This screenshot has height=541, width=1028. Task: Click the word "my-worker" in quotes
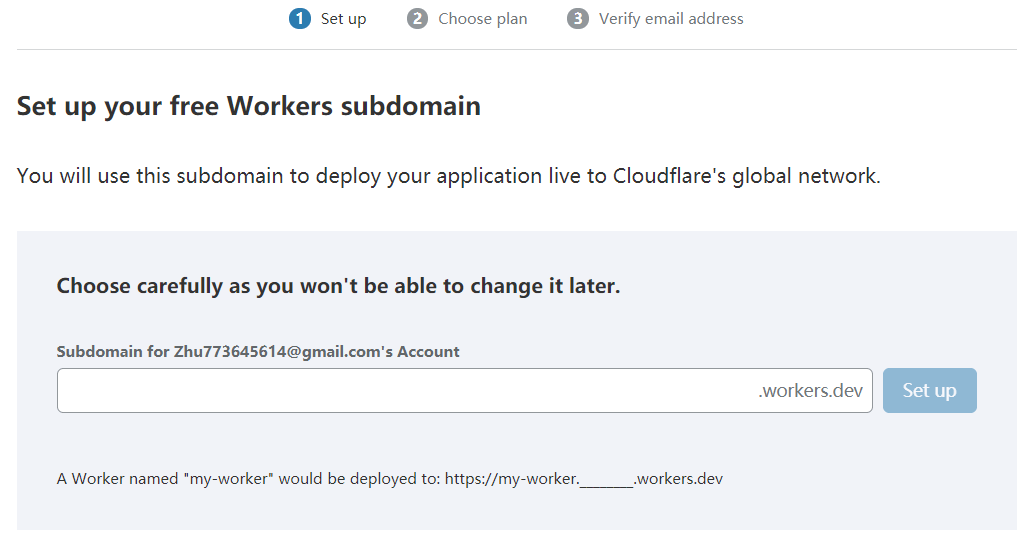227,479
